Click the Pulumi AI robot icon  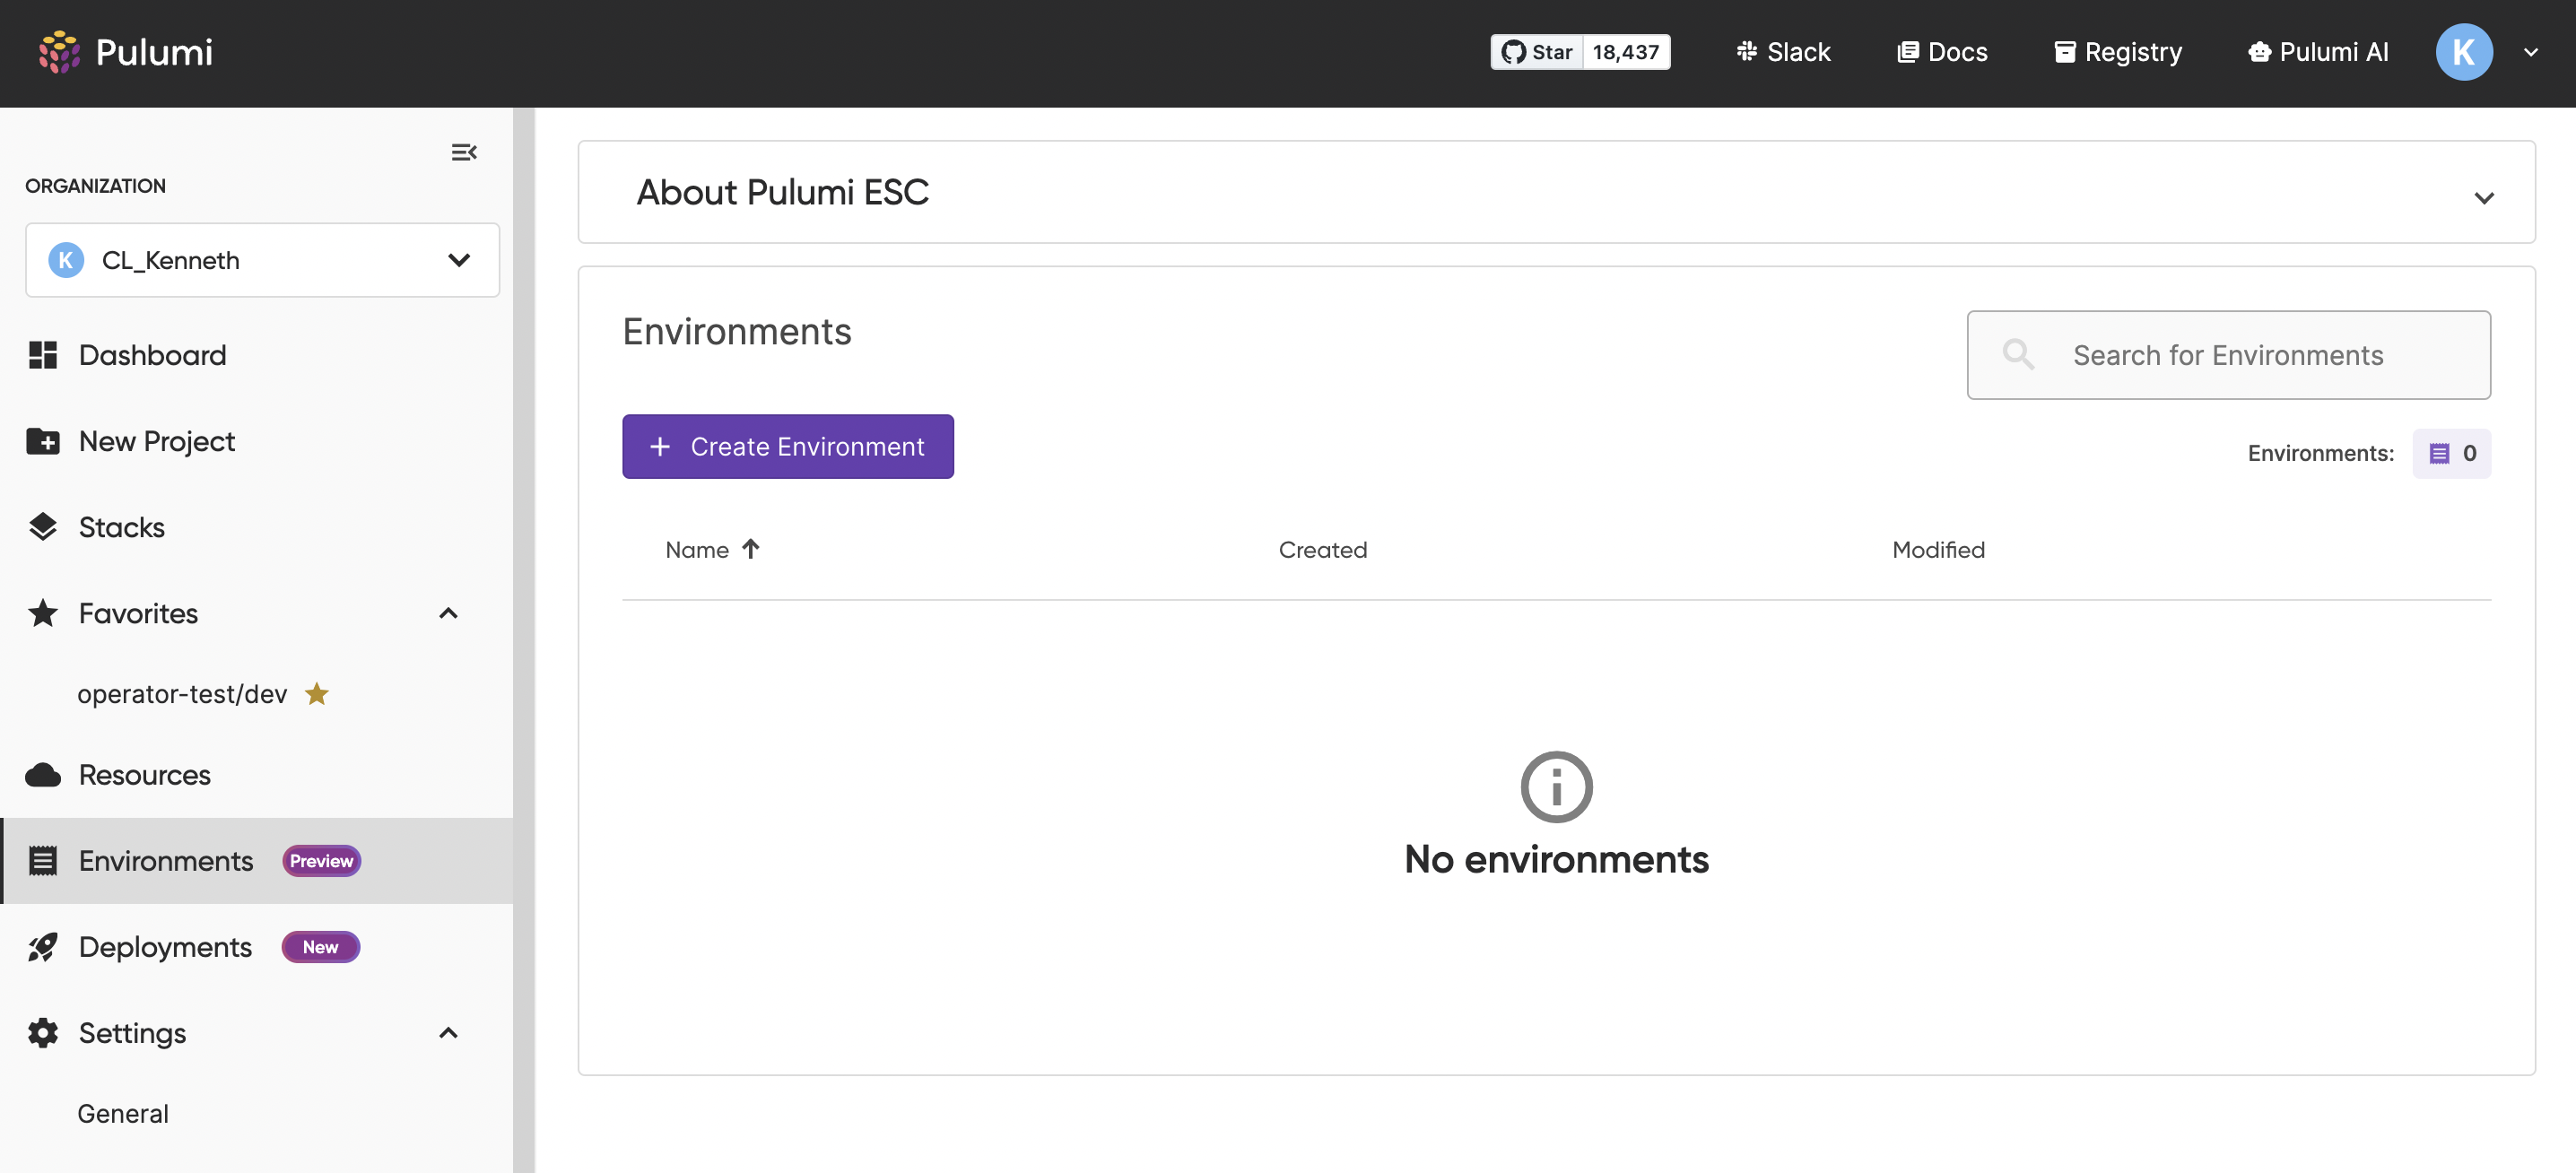click(x=2260, y=52)
